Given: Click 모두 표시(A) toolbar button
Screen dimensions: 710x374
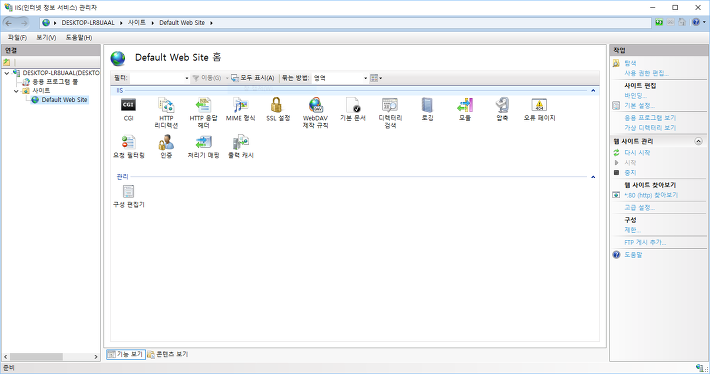Looking at the screenshot, I should click(x=253, y=78).
